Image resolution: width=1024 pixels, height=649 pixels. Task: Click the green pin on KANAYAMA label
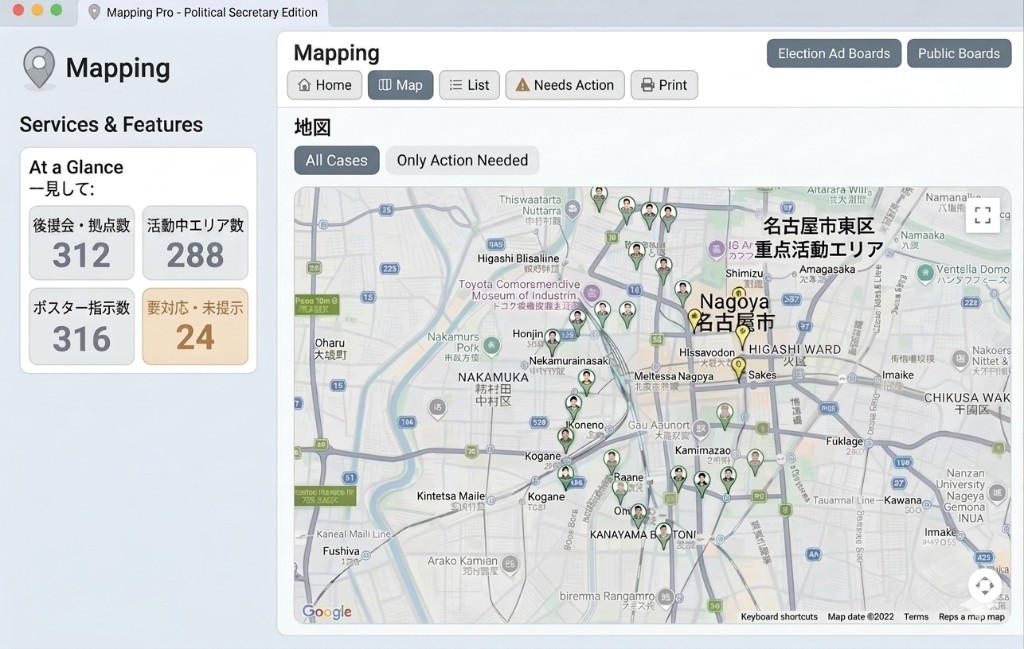(664, 534)
